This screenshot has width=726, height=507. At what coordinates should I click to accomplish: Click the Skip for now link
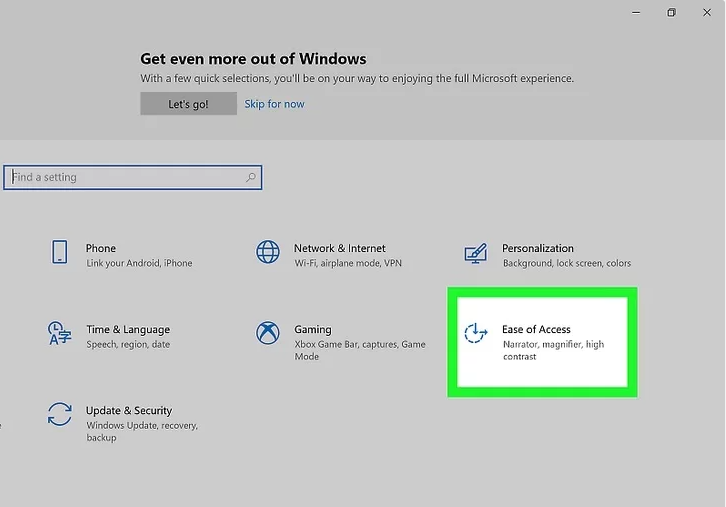[x=275, y=104]
